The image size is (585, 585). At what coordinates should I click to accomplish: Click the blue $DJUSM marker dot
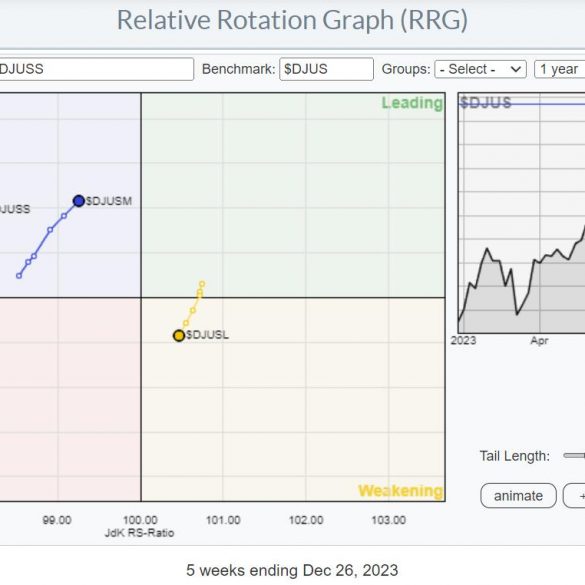coord(79,201)
